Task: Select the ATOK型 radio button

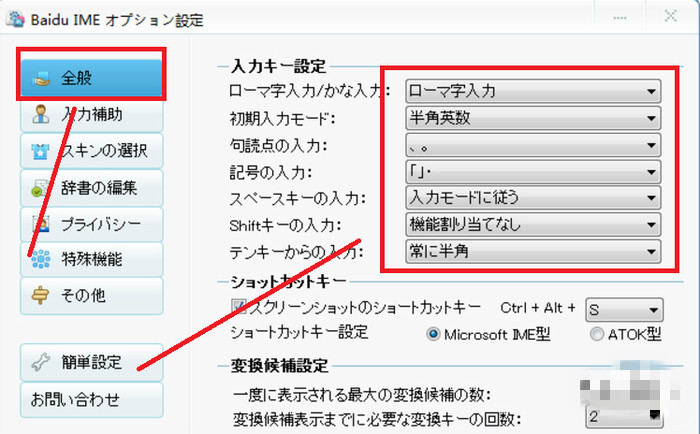Action: [x=597, y=334]
